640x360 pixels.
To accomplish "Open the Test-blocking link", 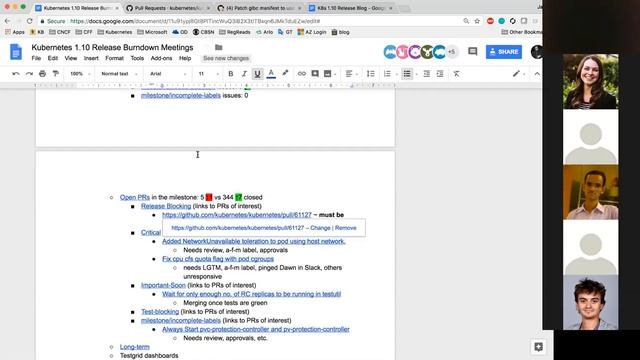I will (160, 311).
